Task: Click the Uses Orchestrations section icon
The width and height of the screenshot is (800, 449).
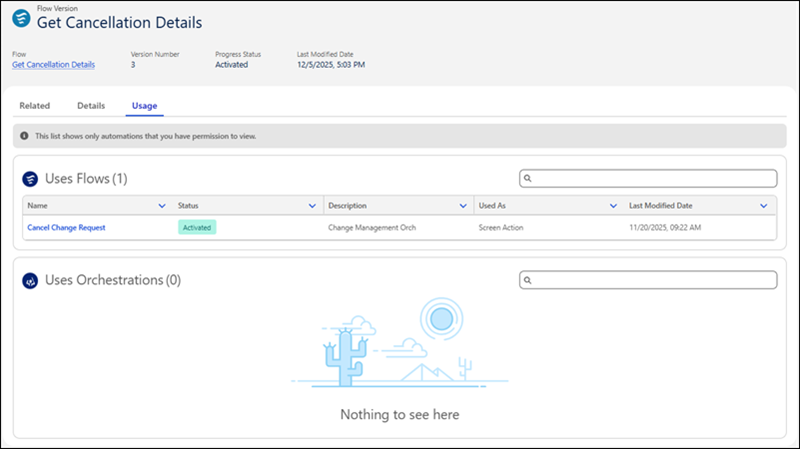Action: click(30, 281)
